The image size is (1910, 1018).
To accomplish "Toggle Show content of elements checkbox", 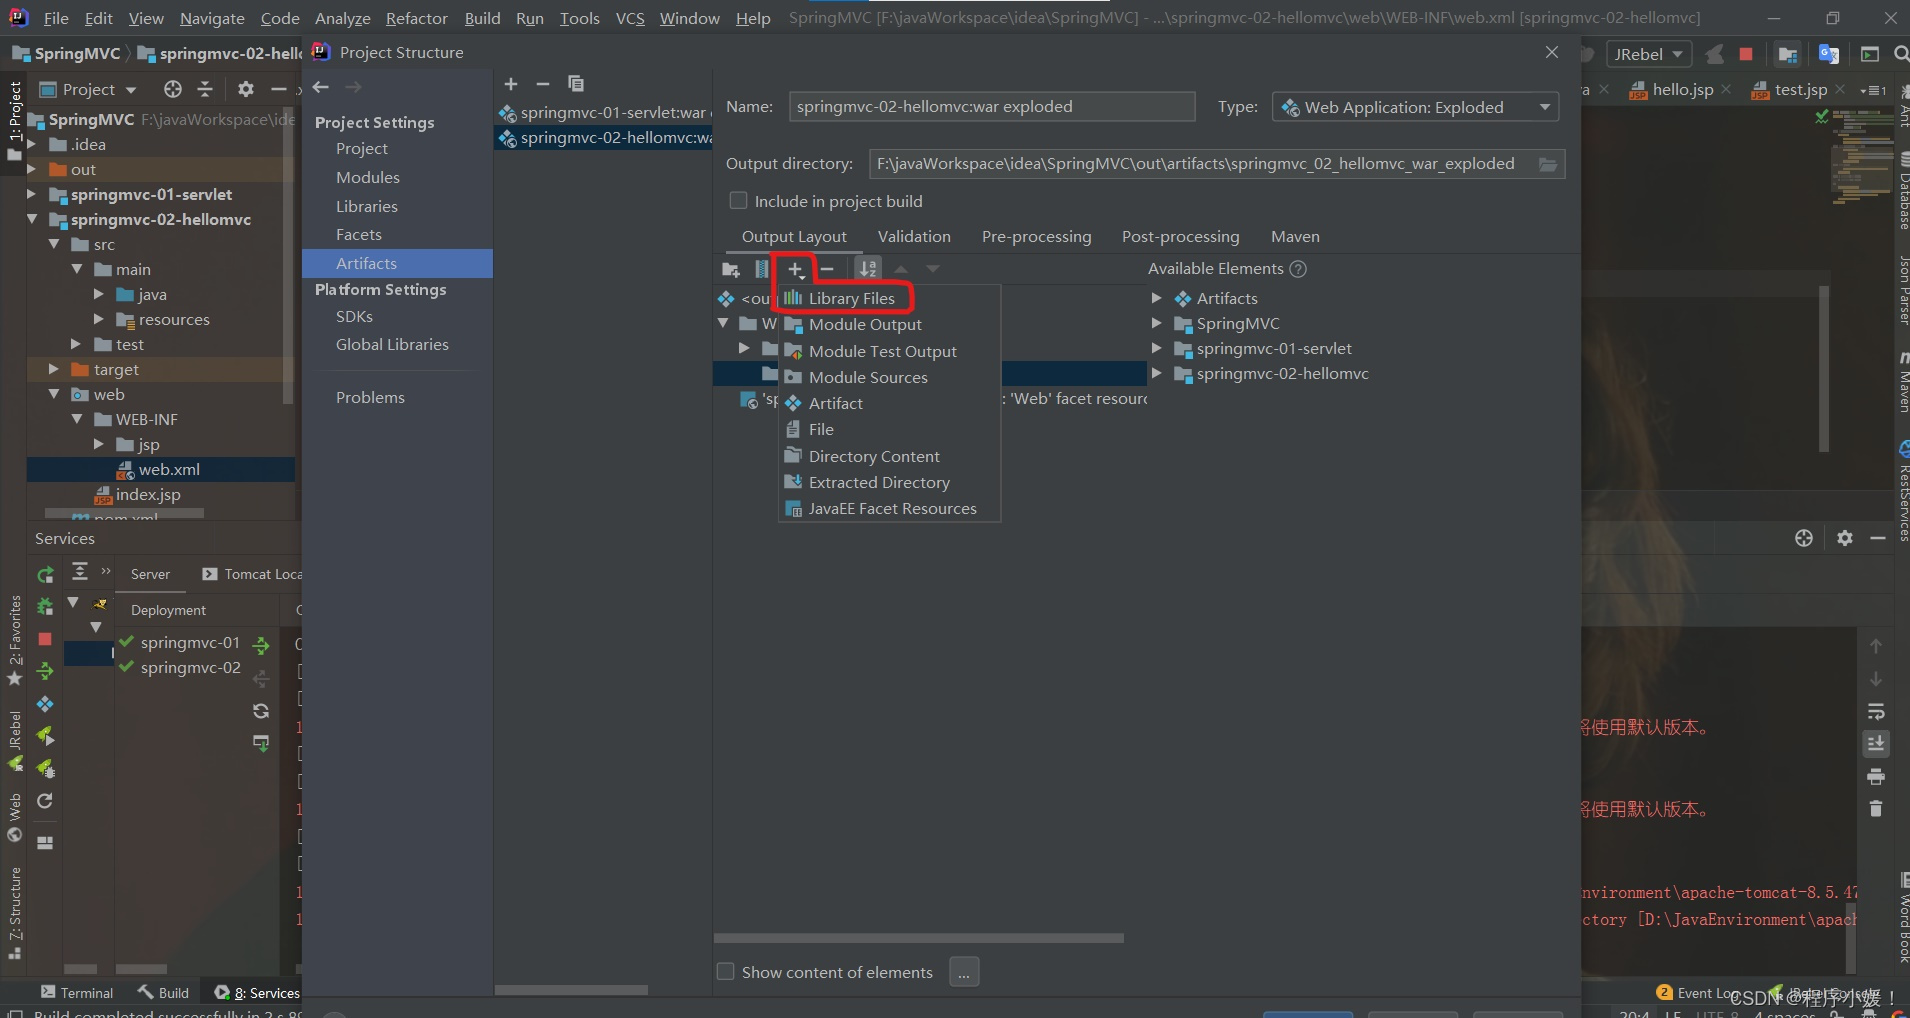I will coord(726,972).
